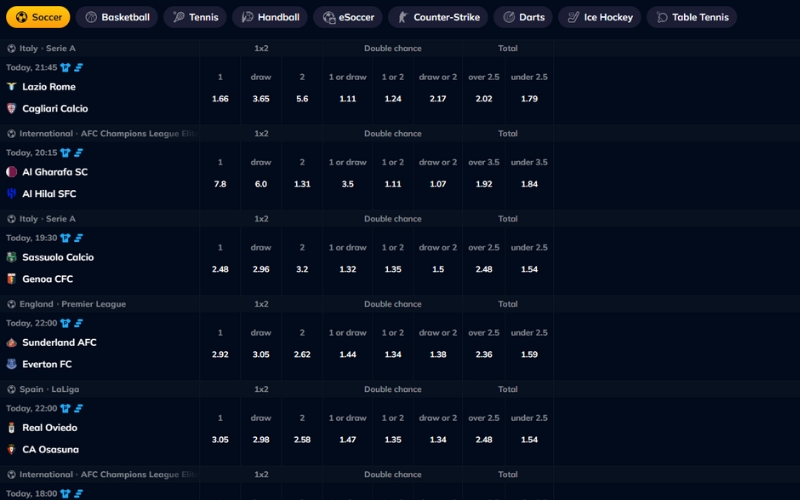Switch to the Ice Hockey tab
Screen dimensions: 800x500
pyautogui.click(x=599, y=17)
